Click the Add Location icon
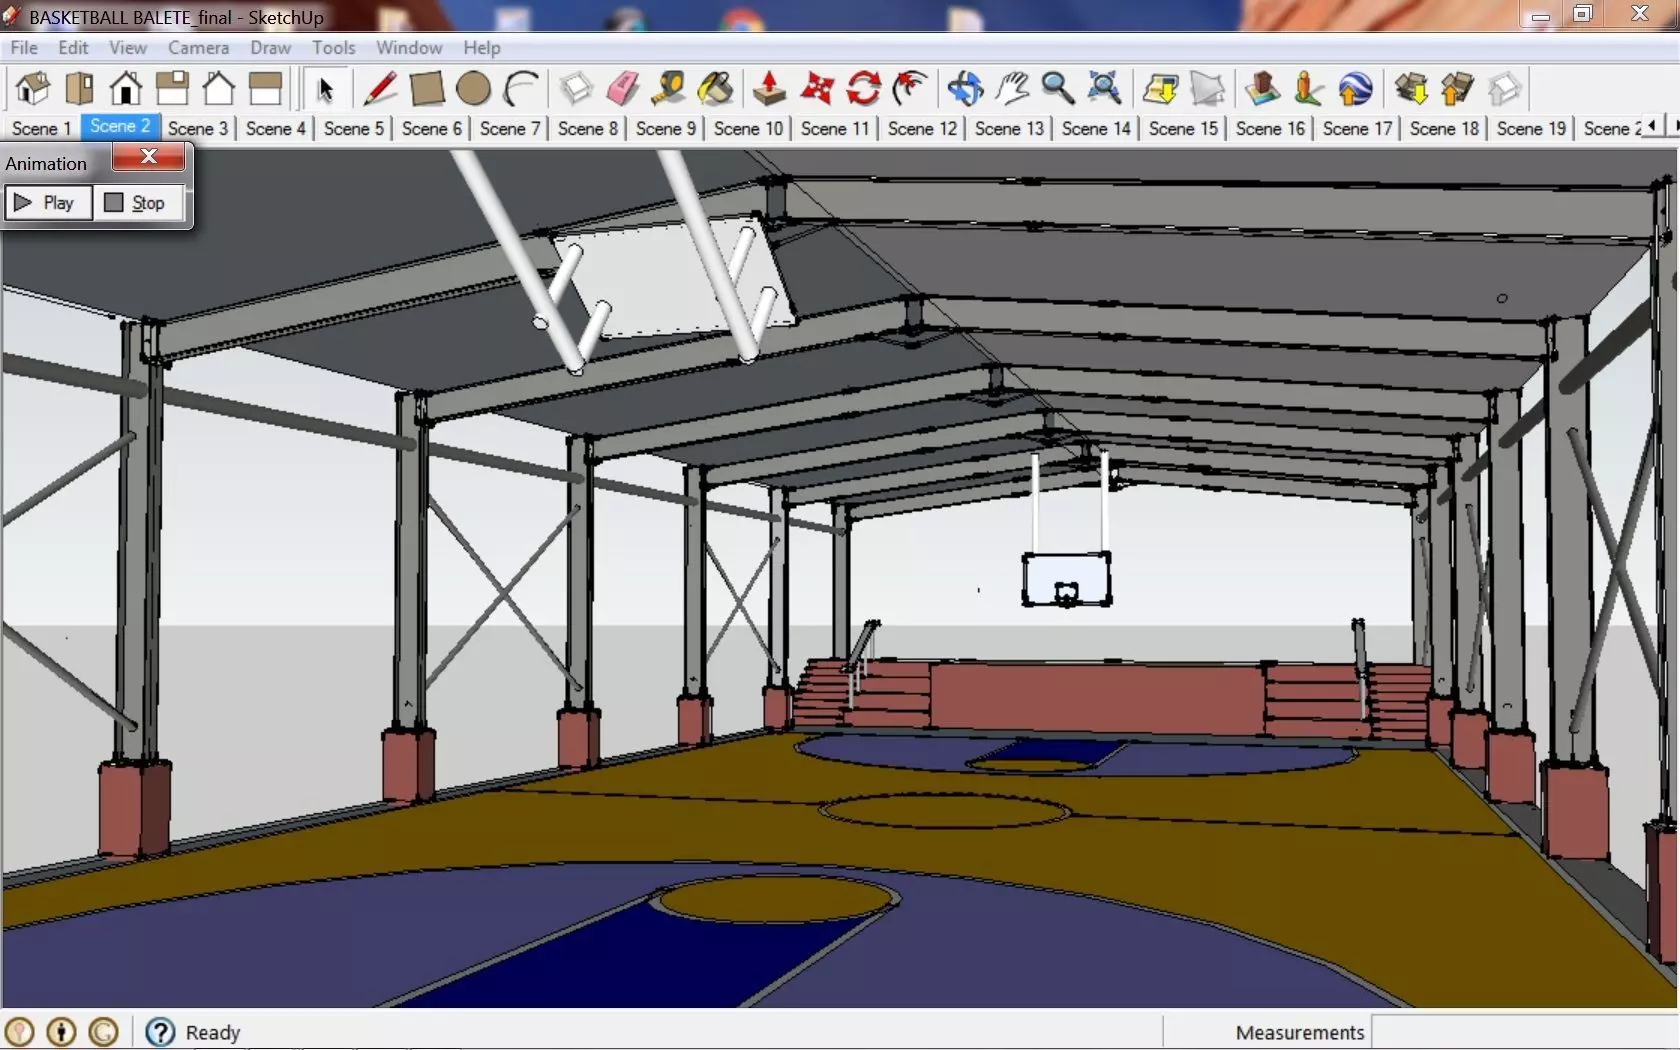 coord(1160,89)
